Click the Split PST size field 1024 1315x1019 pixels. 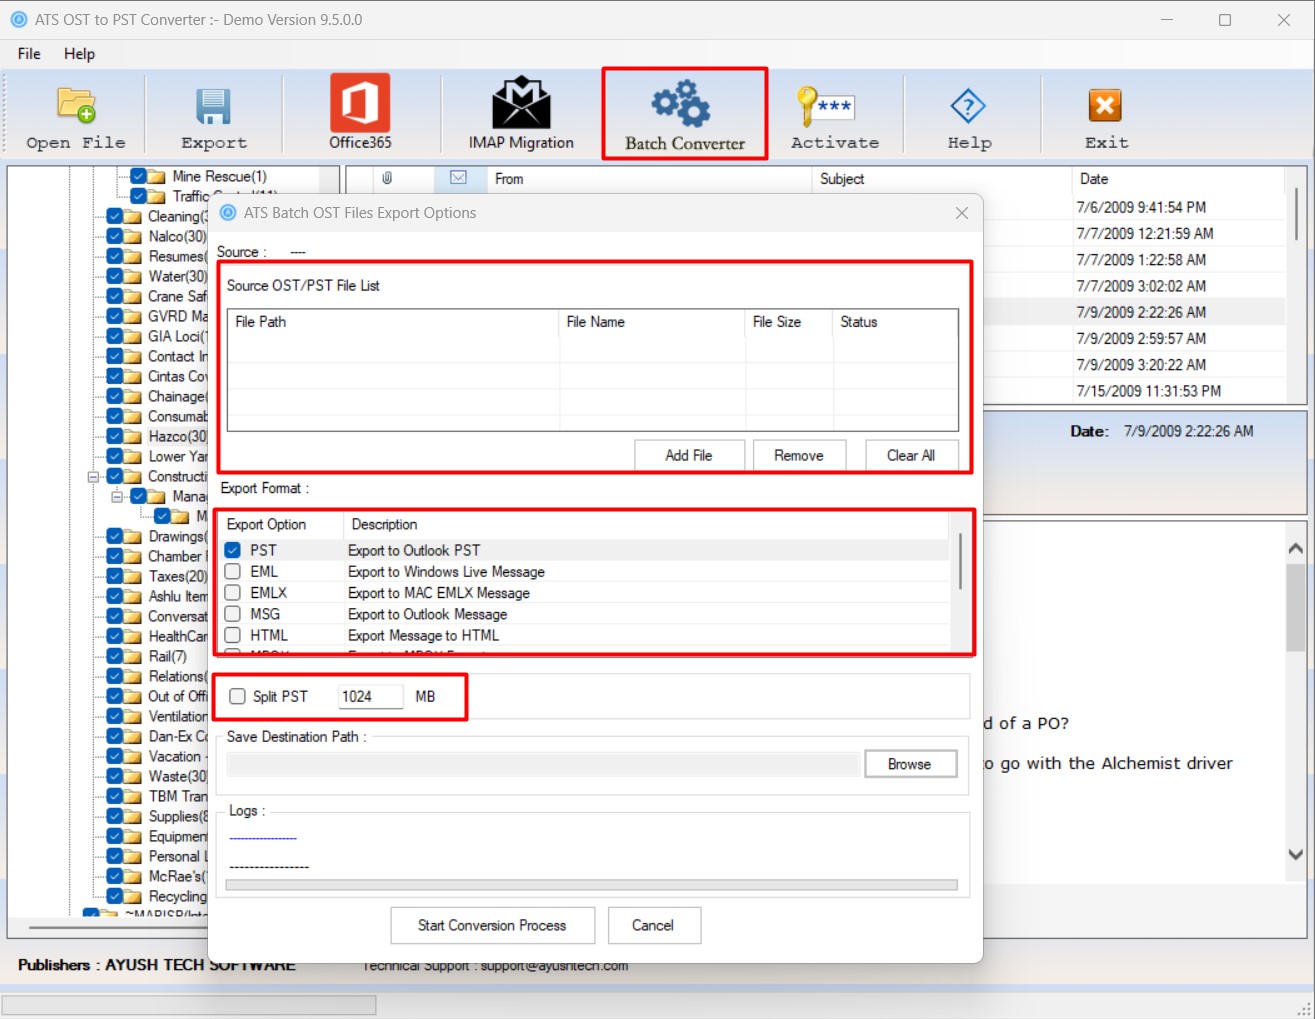tap(370, 696)
